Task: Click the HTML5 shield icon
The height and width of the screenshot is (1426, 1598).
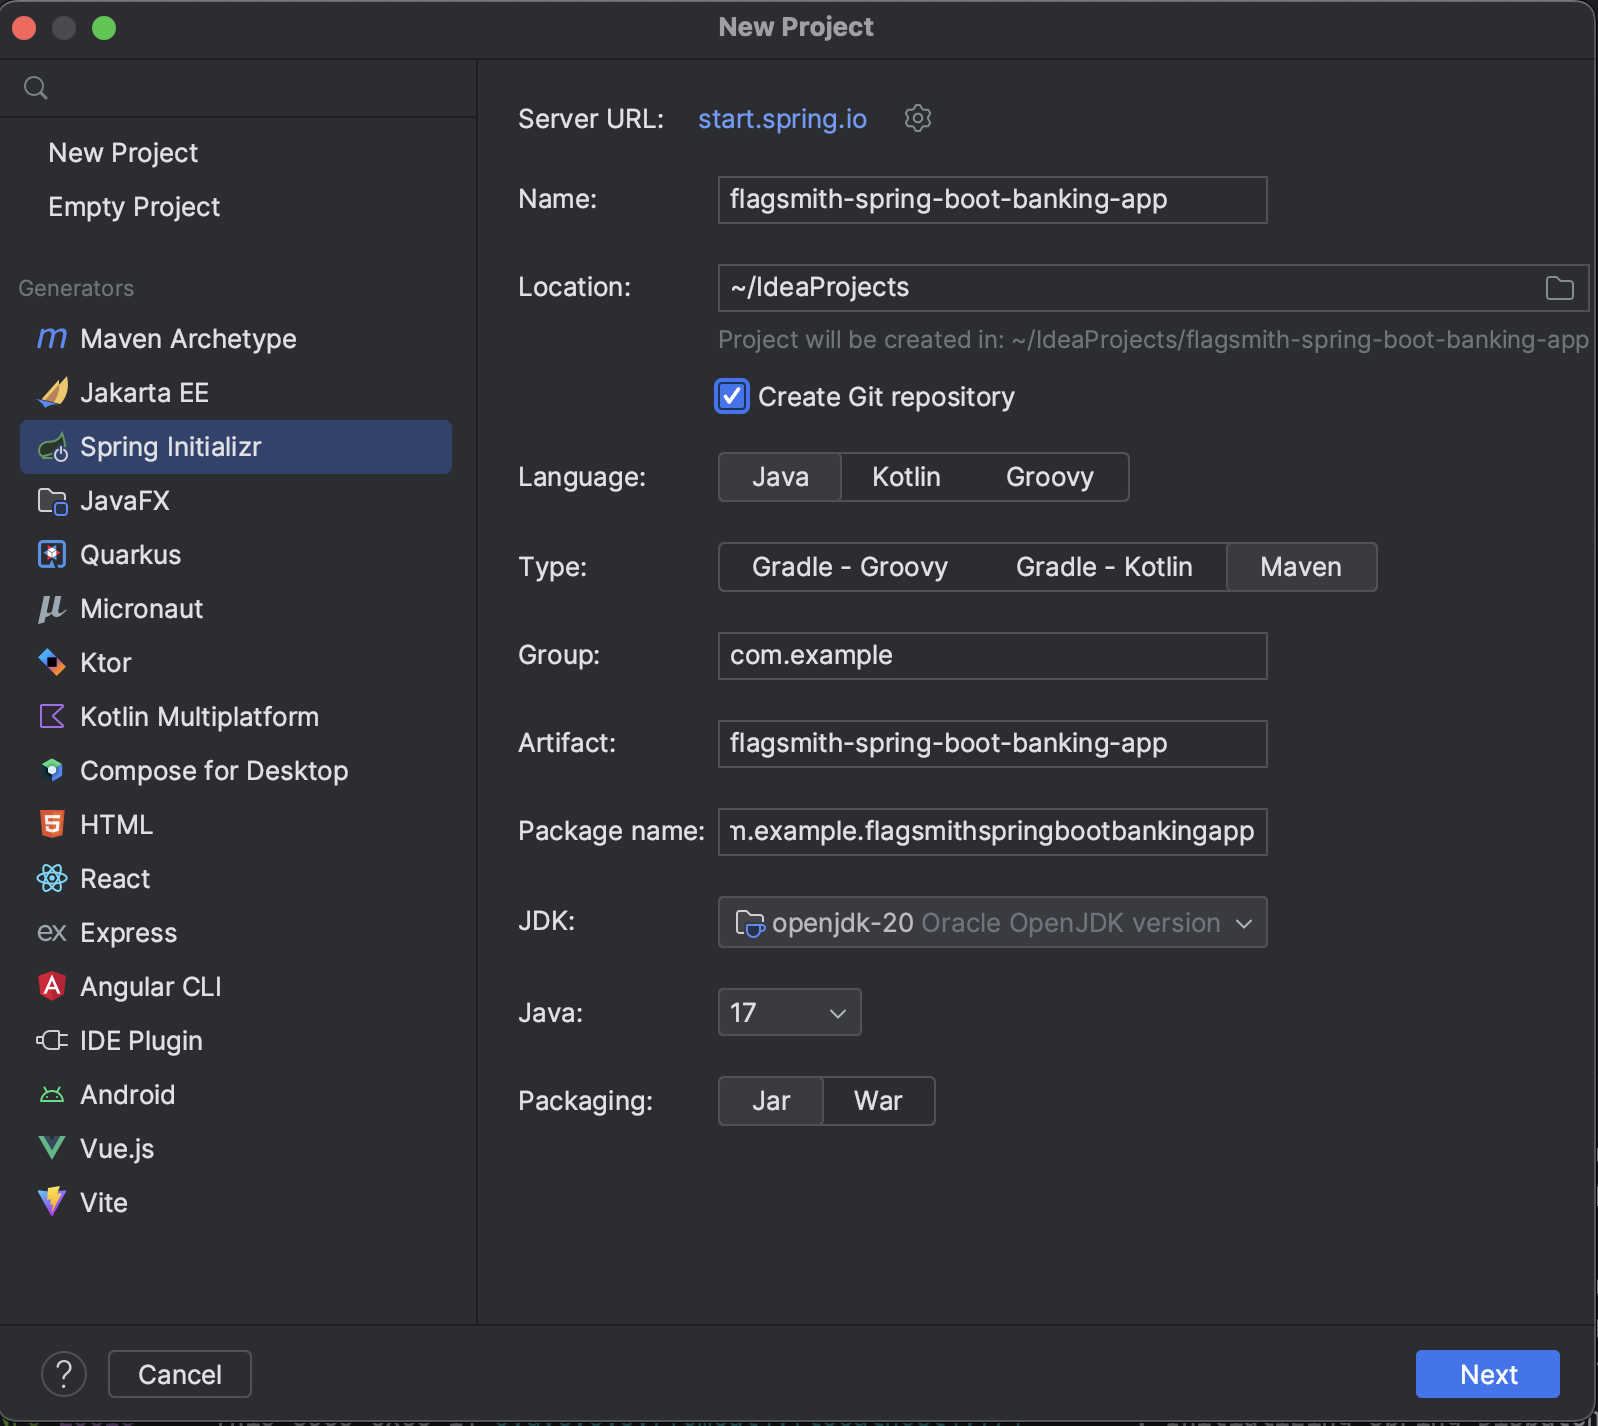Action: [x=52, y=825]
